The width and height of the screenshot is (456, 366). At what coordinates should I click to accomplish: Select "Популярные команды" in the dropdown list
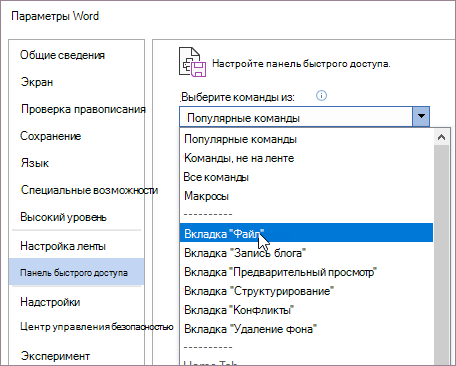306,139
